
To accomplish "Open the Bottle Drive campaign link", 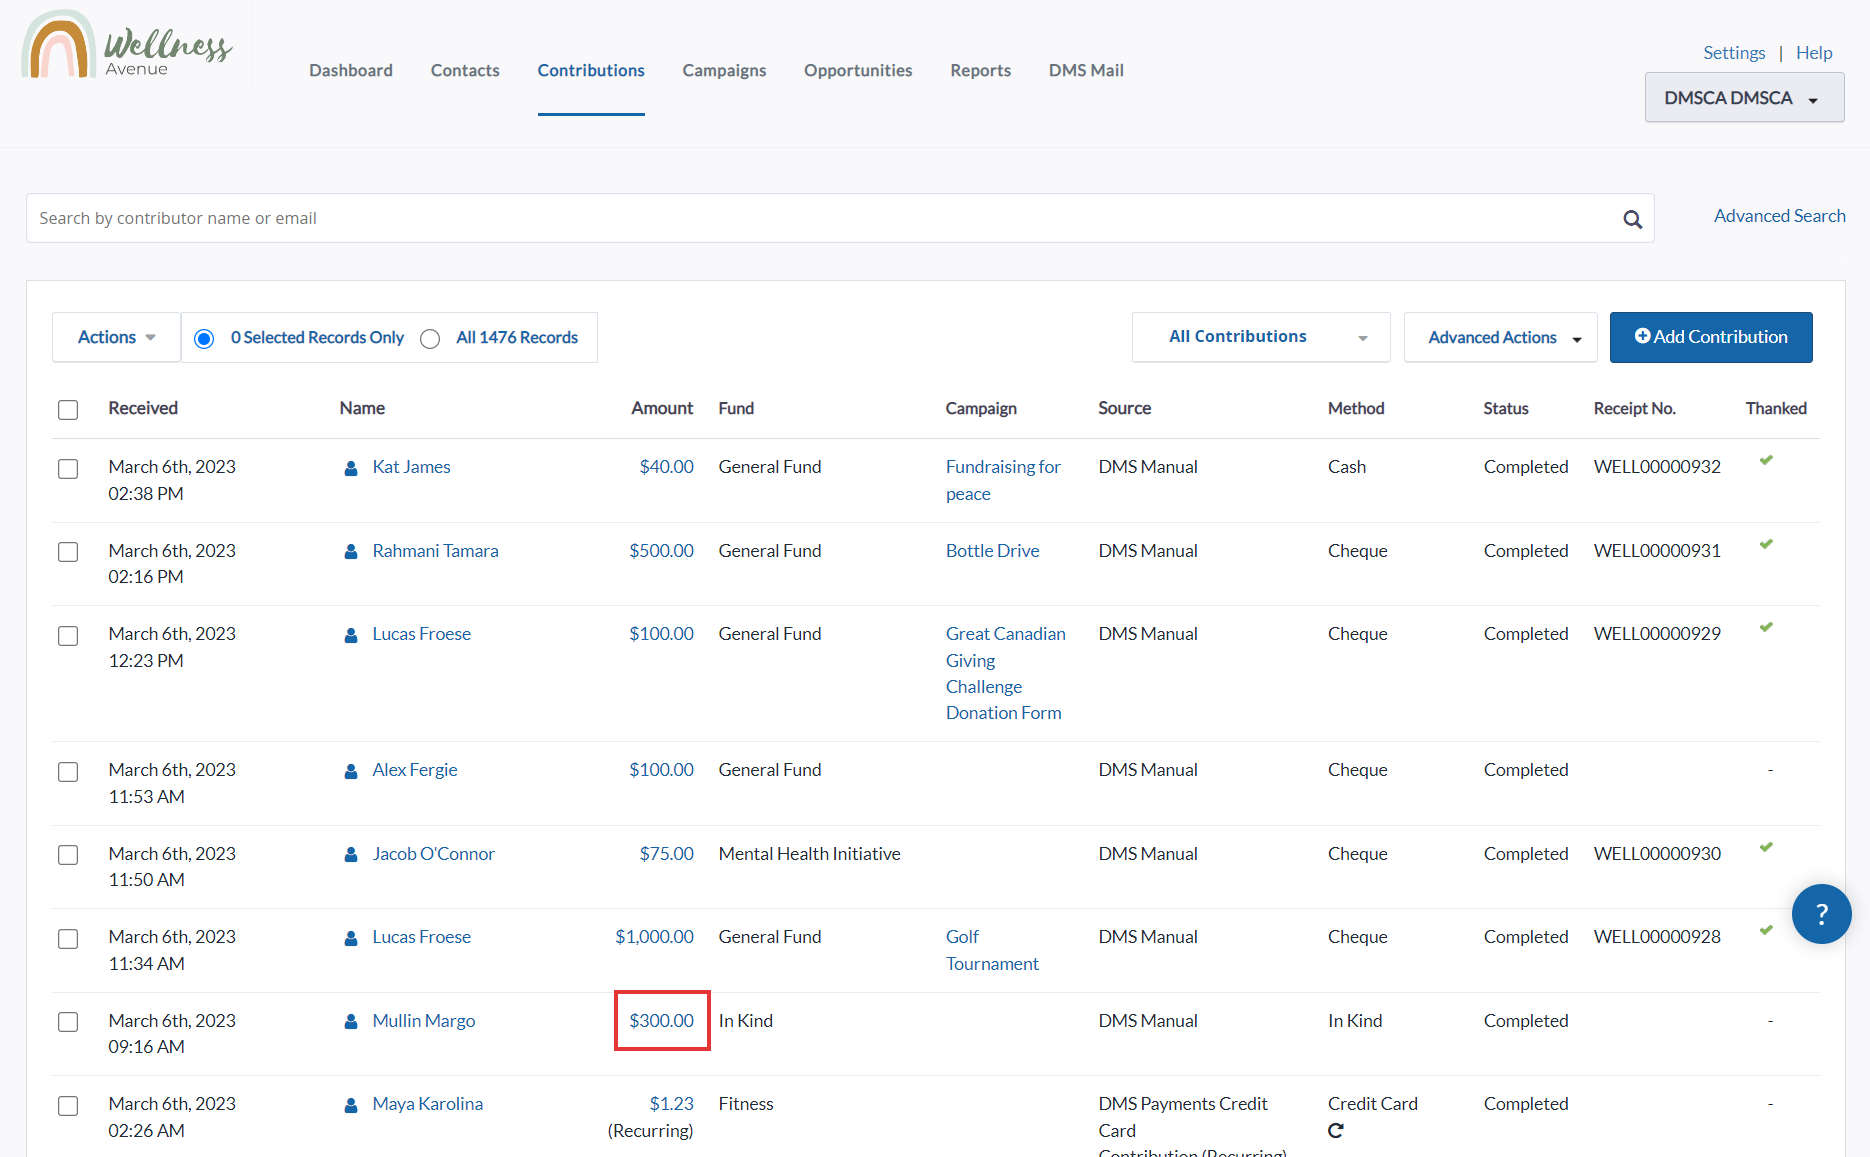I will click(992, 551).
